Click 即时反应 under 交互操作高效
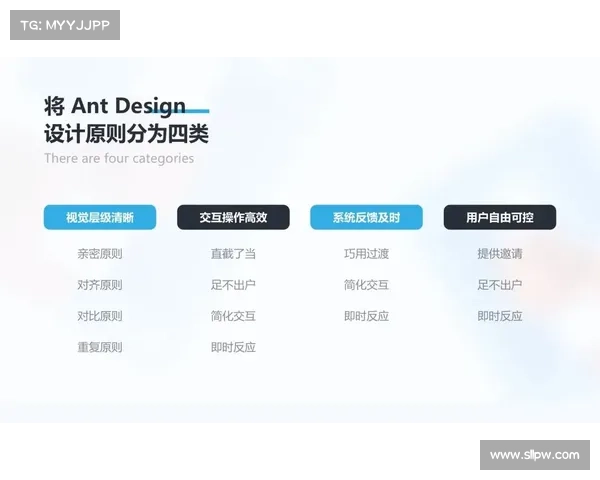This screenshot has height=480, width=600. (233, 347)
